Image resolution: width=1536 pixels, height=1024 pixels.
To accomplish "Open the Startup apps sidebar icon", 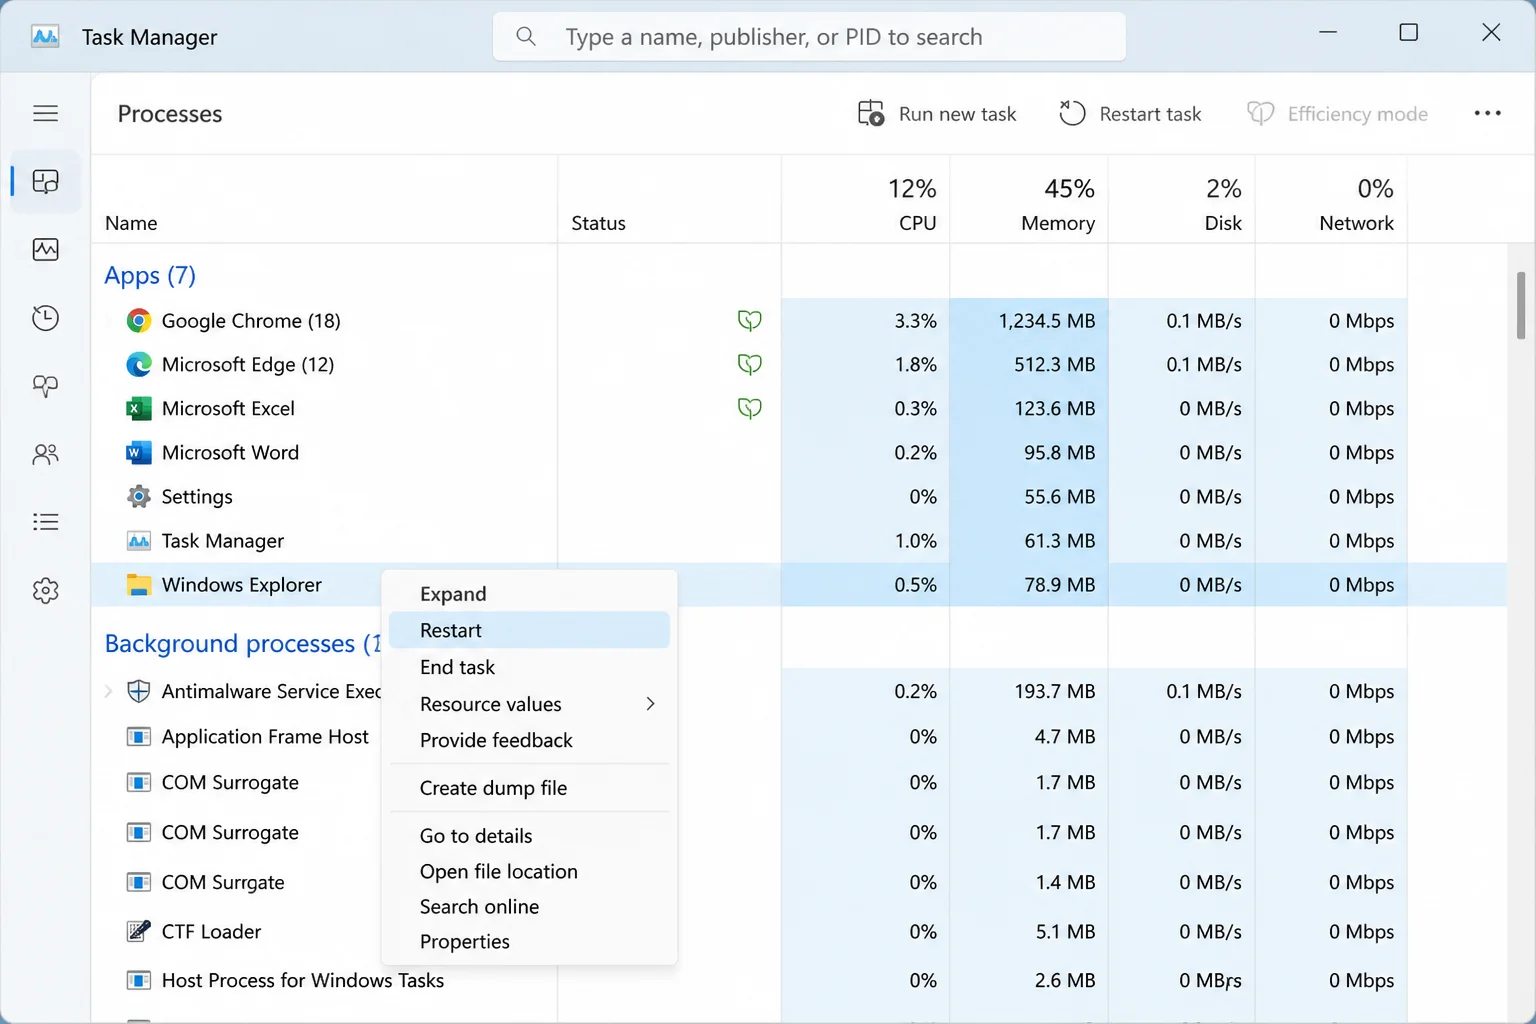I will [x=46, y=386].
